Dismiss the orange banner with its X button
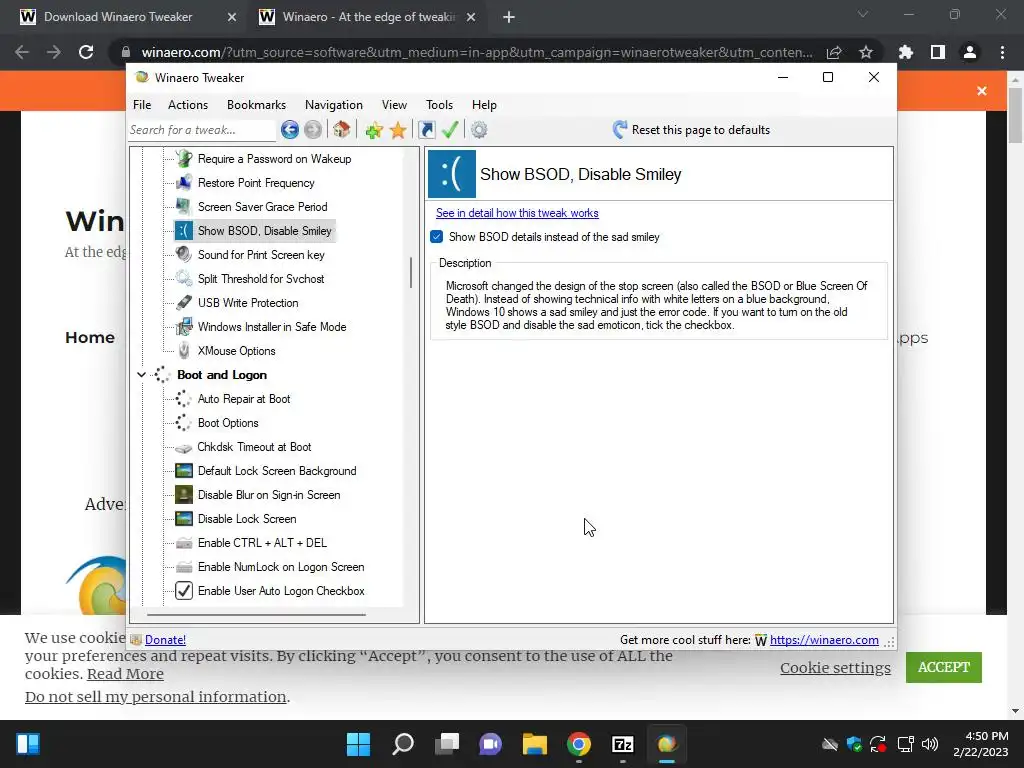This screenshot has width=1024, height=768. pos(982,91)
